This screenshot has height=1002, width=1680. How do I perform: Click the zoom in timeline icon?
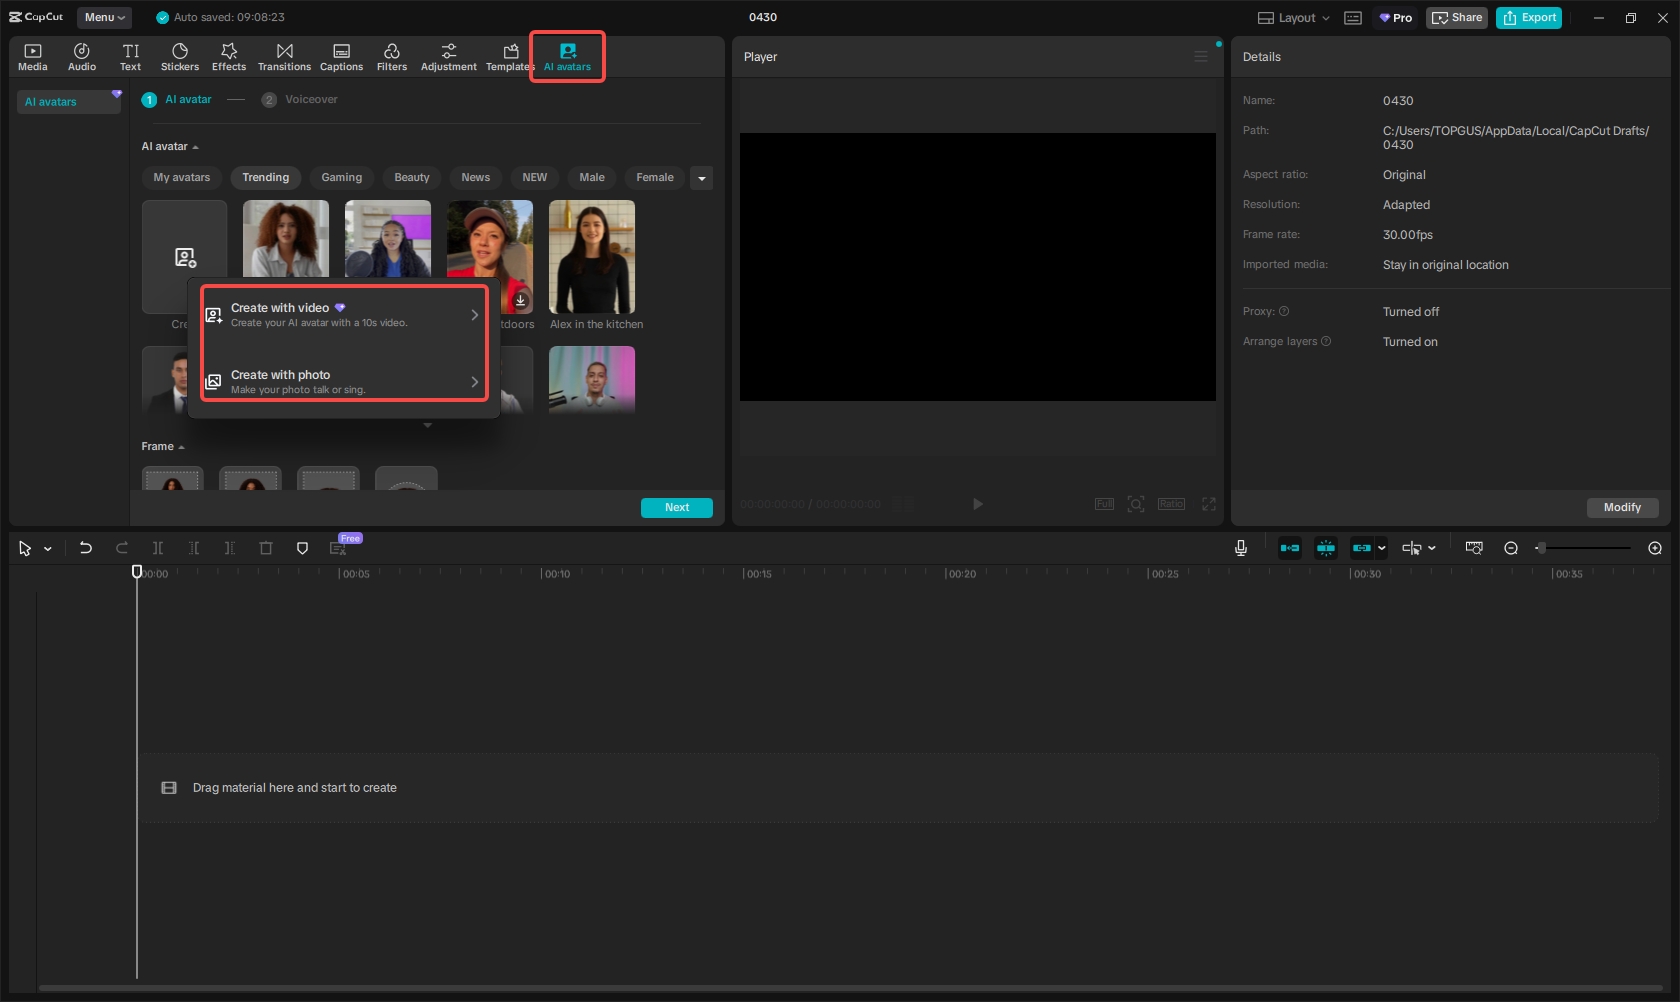1655,548
